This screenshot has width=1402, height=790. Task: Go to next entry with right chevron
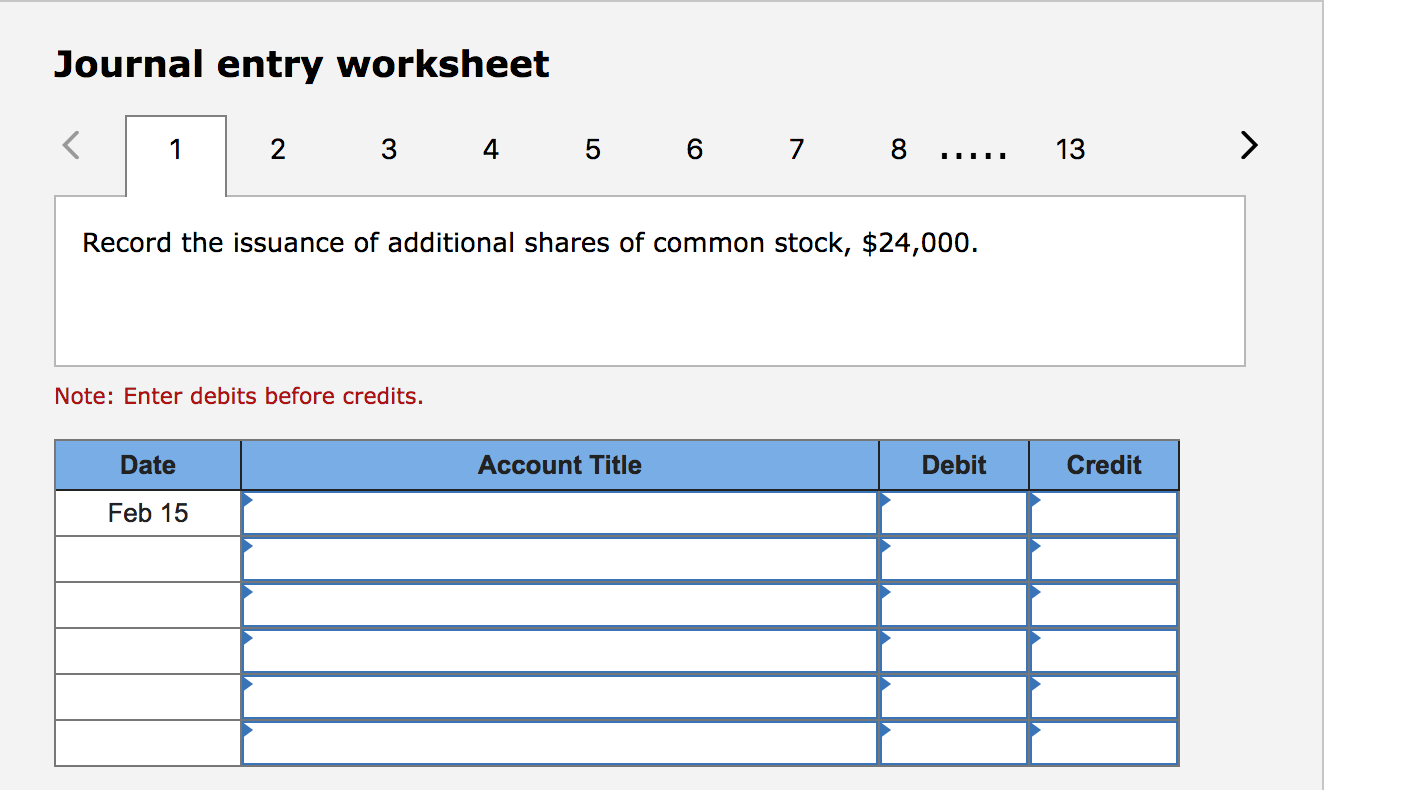coord(1248,147)
